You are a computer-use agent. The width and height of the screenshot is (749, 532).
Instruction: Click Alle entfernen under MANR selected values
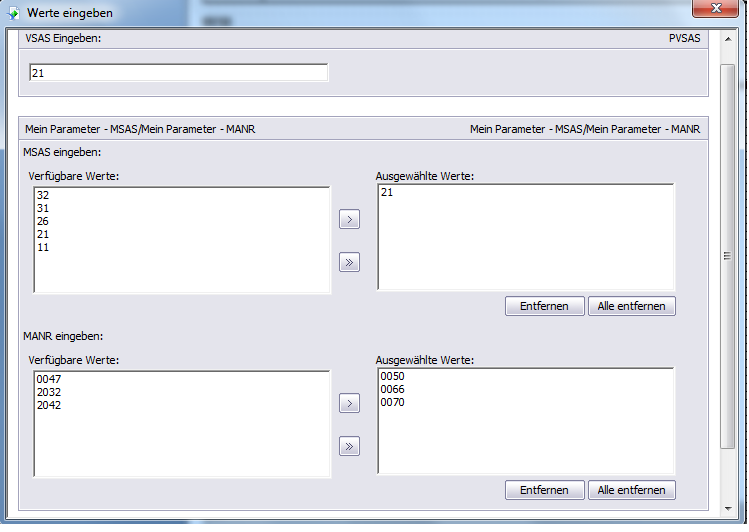coord(631,490)
